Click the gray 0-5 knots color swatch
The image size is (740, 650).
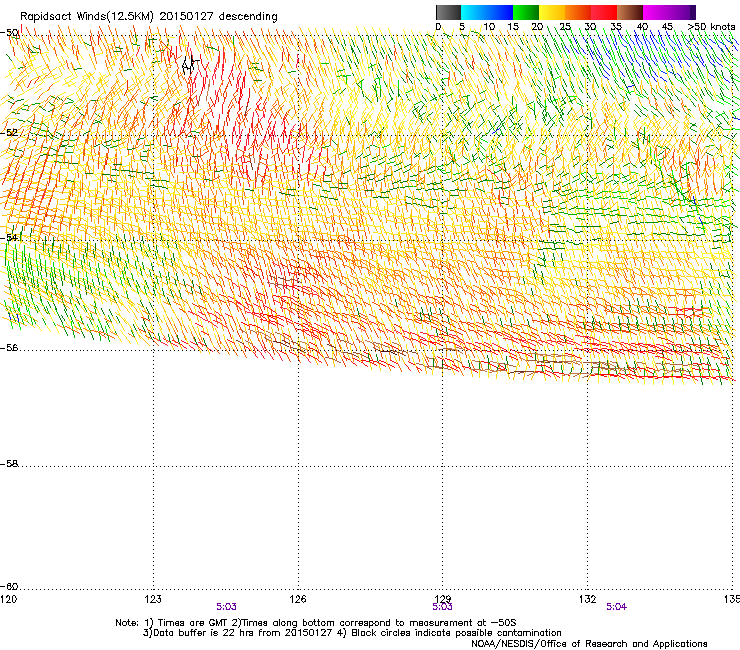448,12
